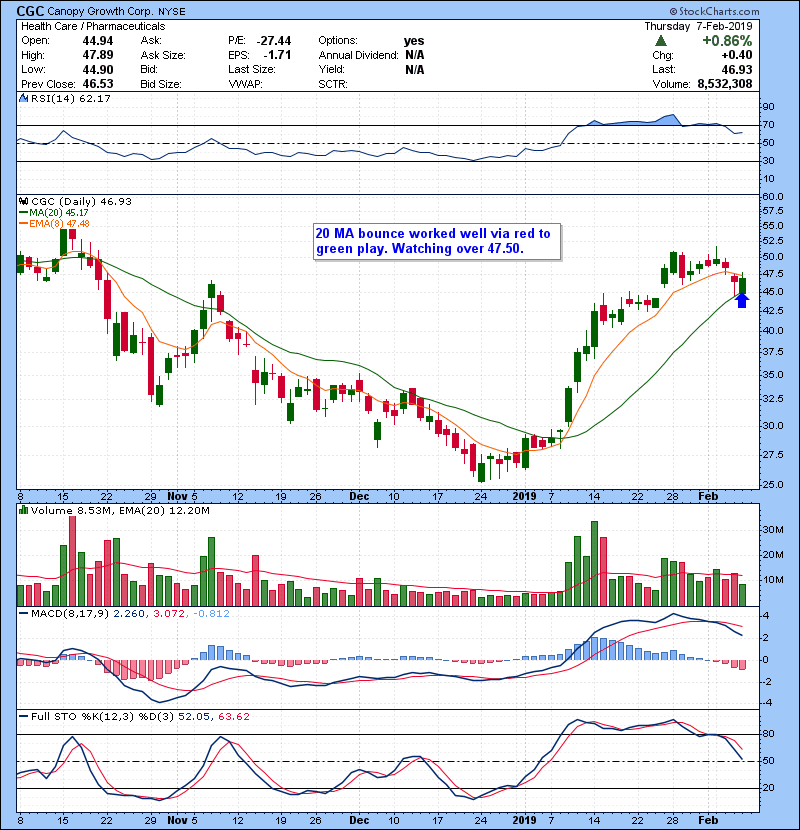
Task: Click the tallest red volume bar in mid-October
Action: pos(73,561)
